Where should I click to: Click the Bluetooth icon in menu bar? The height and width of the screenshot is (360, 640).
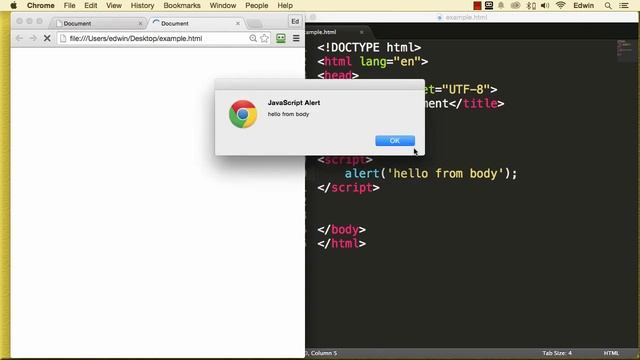[531, 5]
